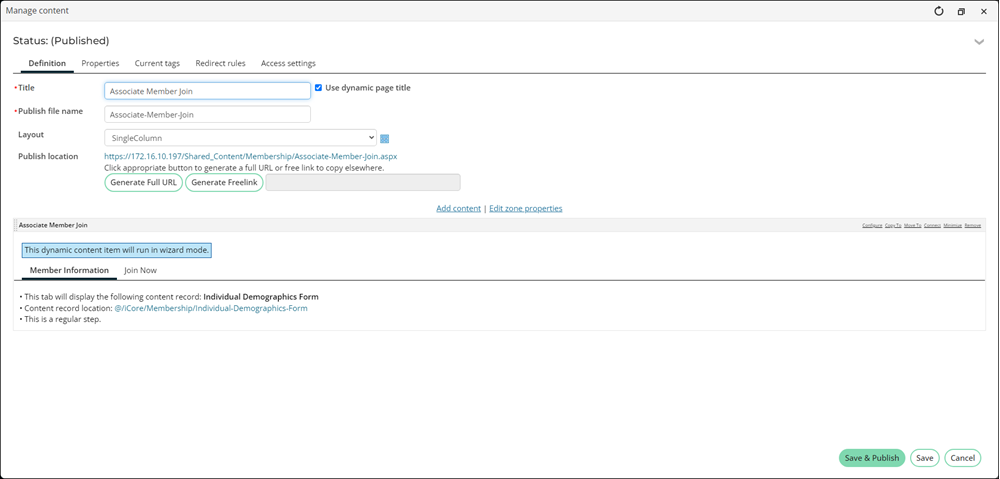1000x479 pixels.
Task: Click the Add content link
Action: pos(459,209)
